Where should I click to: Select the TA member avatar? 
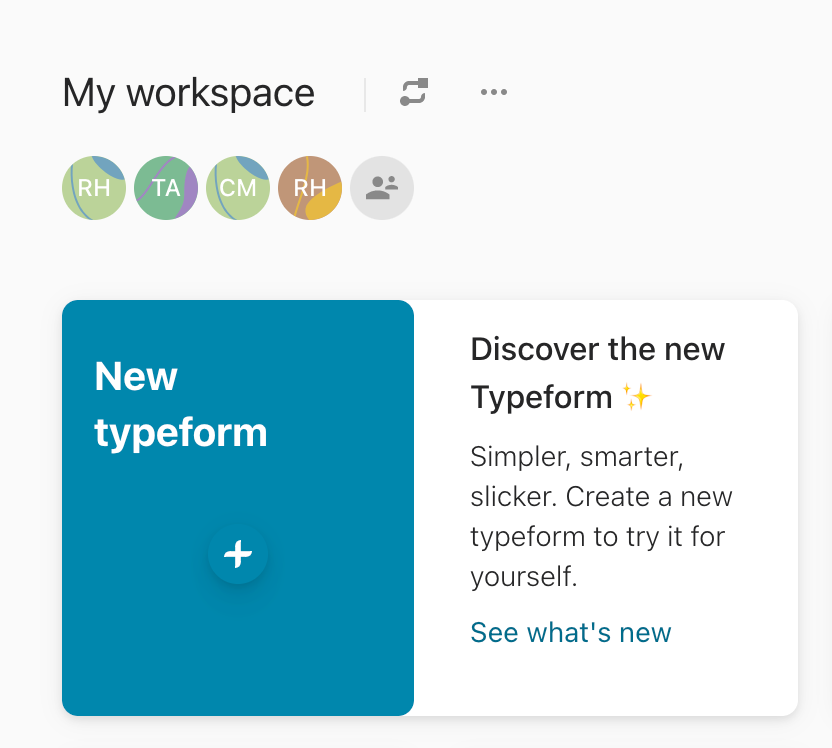166,188
